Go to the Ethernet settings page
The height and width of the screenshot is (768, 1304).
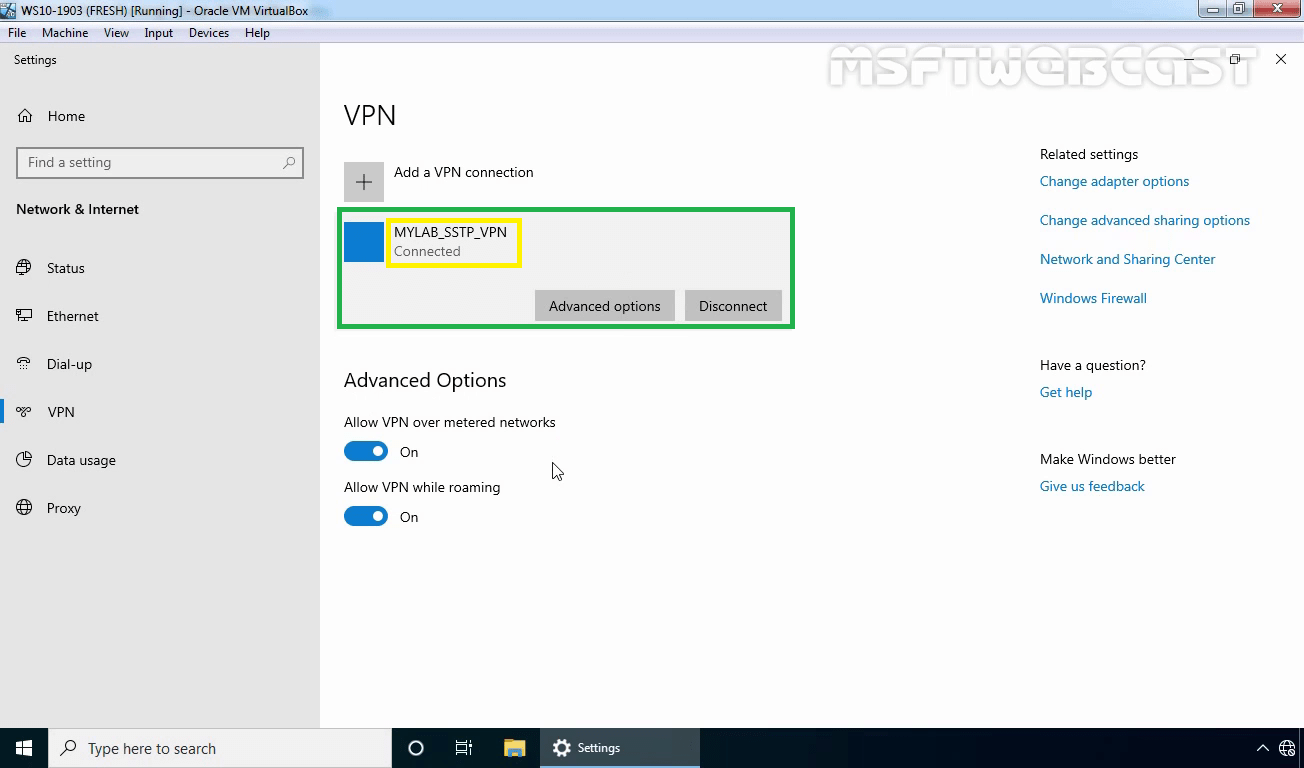72,316
